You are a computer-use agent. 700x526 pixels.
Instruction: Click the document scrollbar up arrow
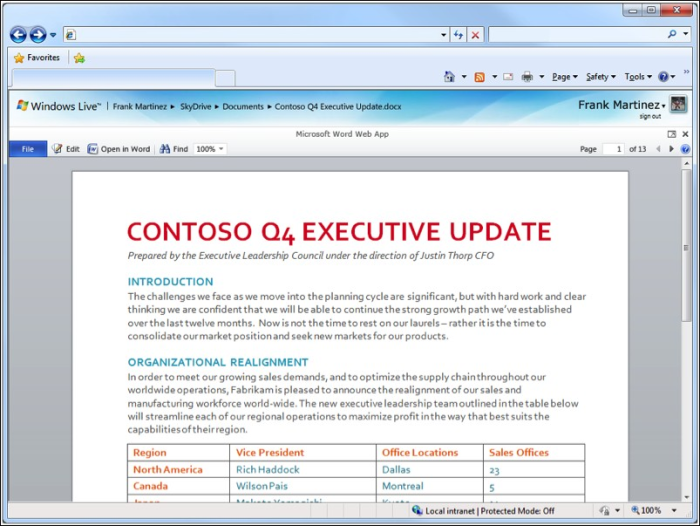pos(686,163)
